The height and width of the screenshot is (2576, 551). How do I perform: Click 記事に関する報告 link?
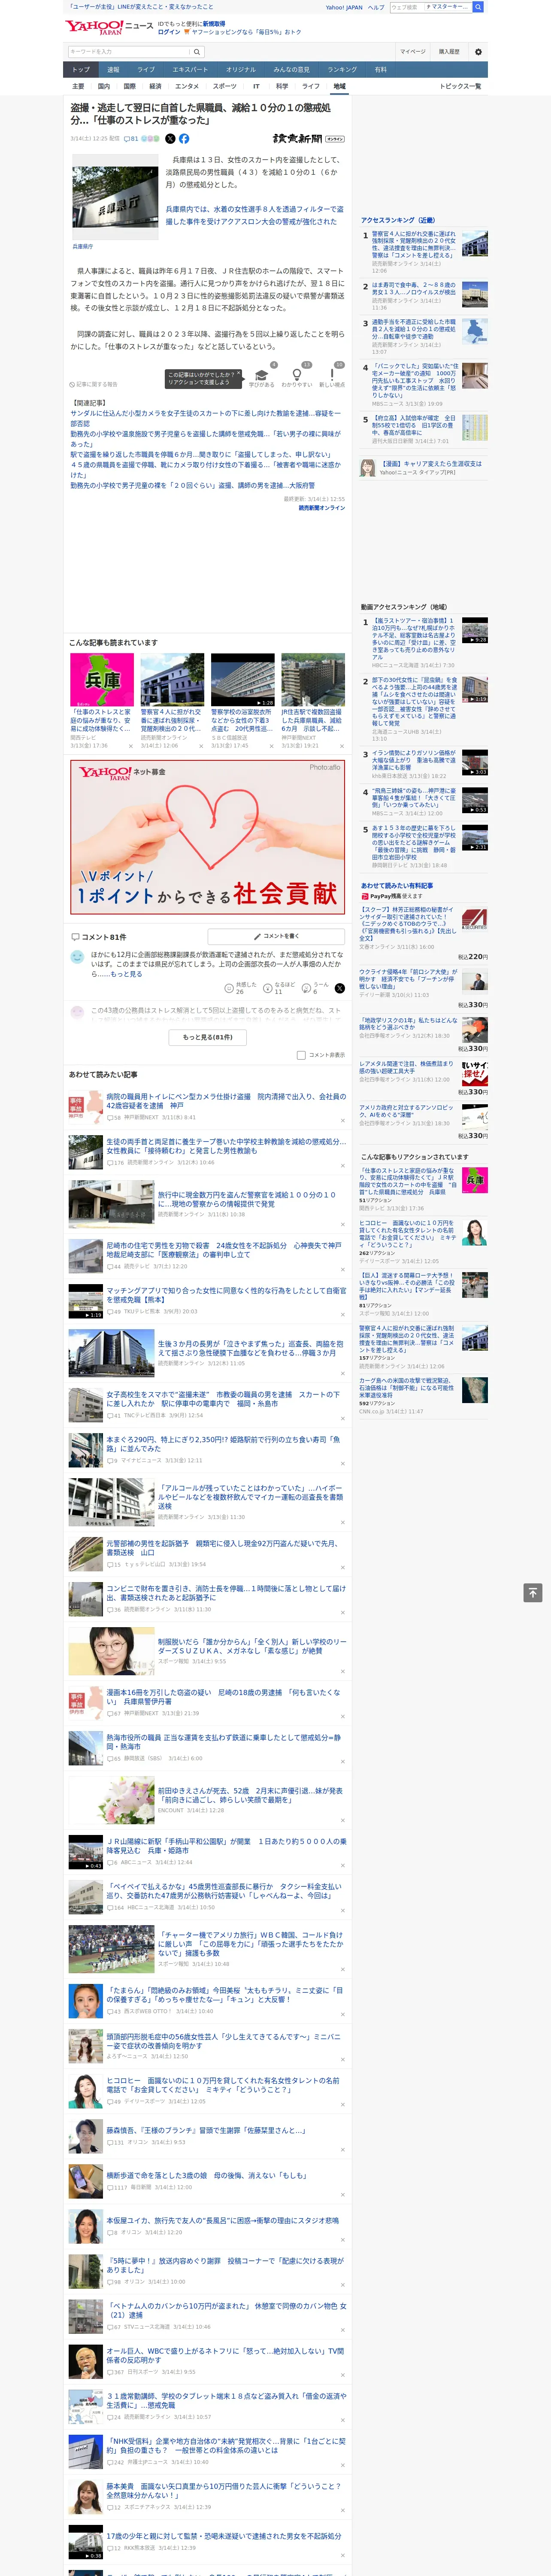[x=94, y=384]
